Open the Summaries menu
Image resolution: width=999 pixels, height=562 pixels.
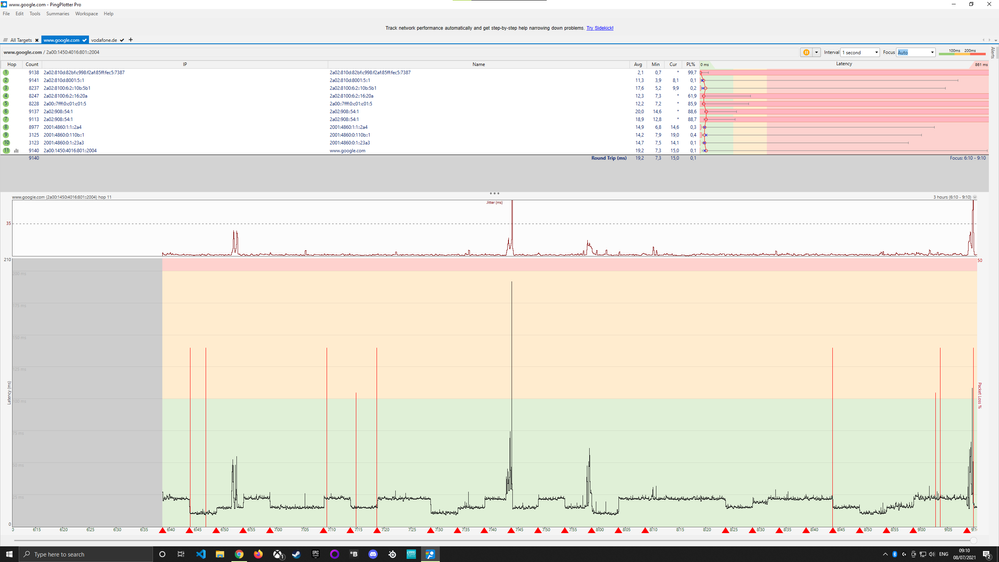tap(57, 14)
